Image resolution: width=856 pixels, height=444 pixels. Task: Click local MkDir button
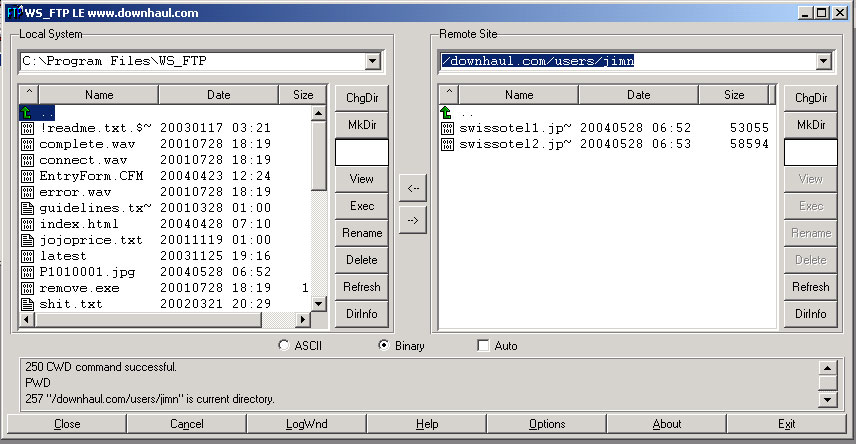click(x=361, y=125)
